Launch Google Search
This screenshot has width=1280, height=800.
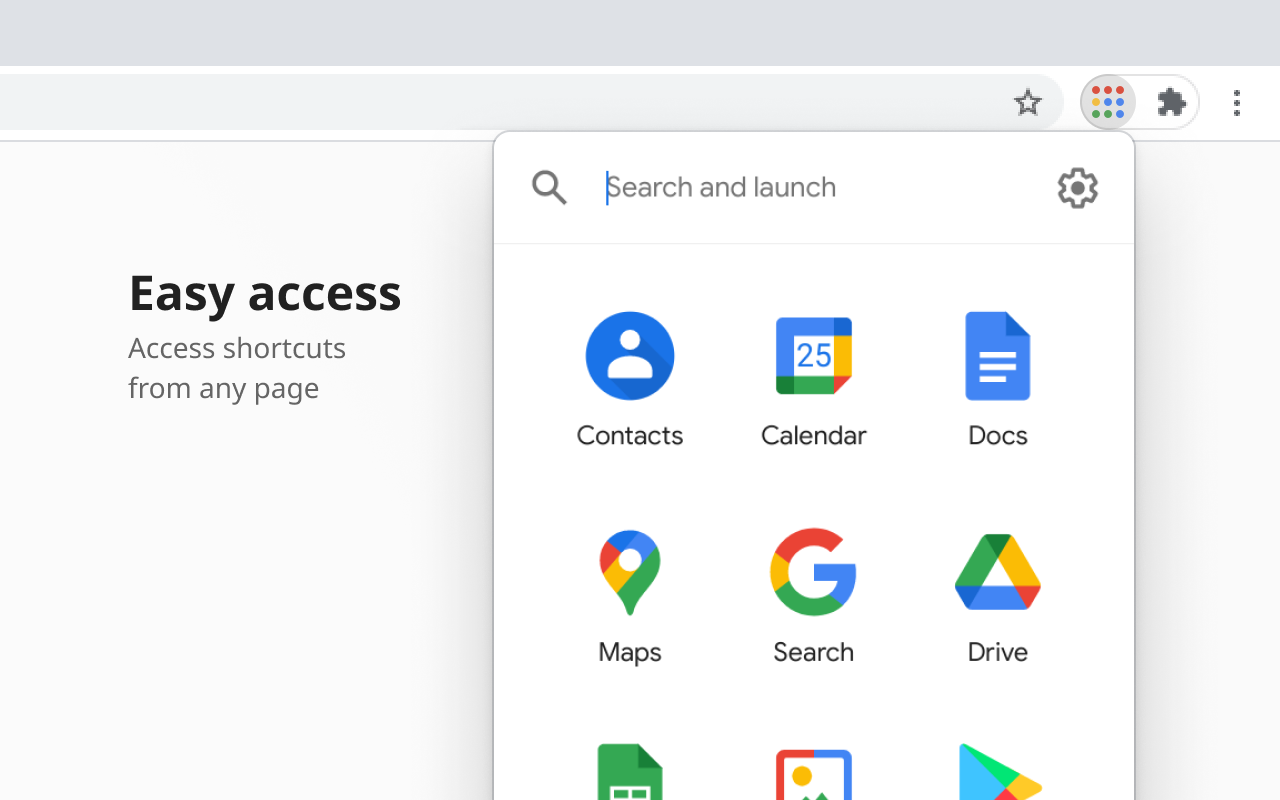coord(813,571)
